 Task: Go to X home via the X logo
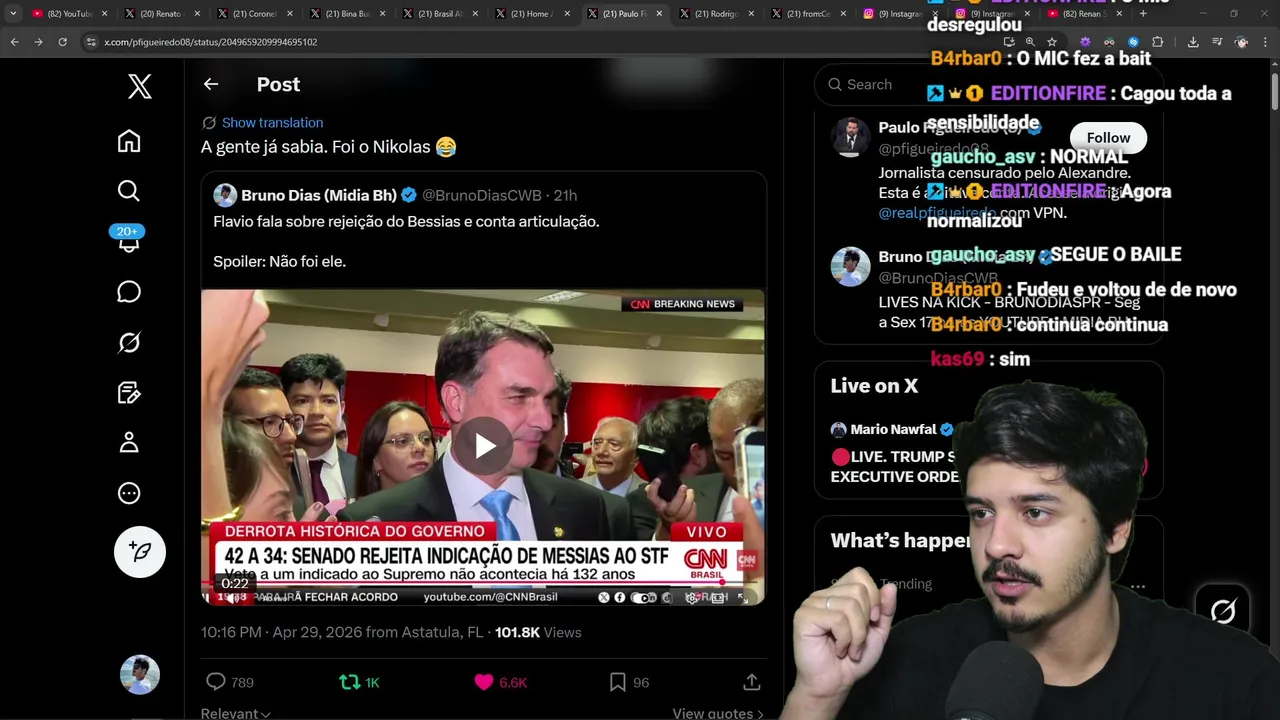tap(140, 86)
